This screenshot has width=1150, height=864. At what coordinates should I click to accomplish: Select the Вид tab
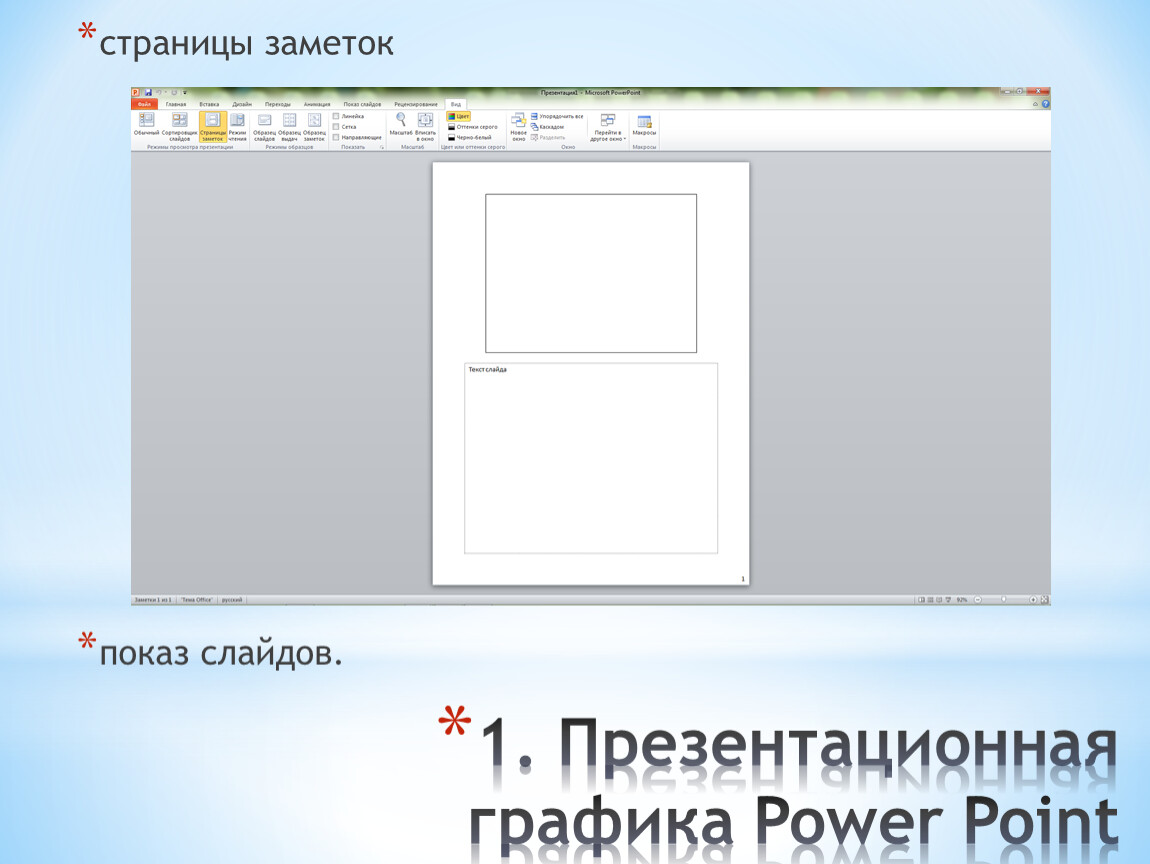click(x=456, y=104)
